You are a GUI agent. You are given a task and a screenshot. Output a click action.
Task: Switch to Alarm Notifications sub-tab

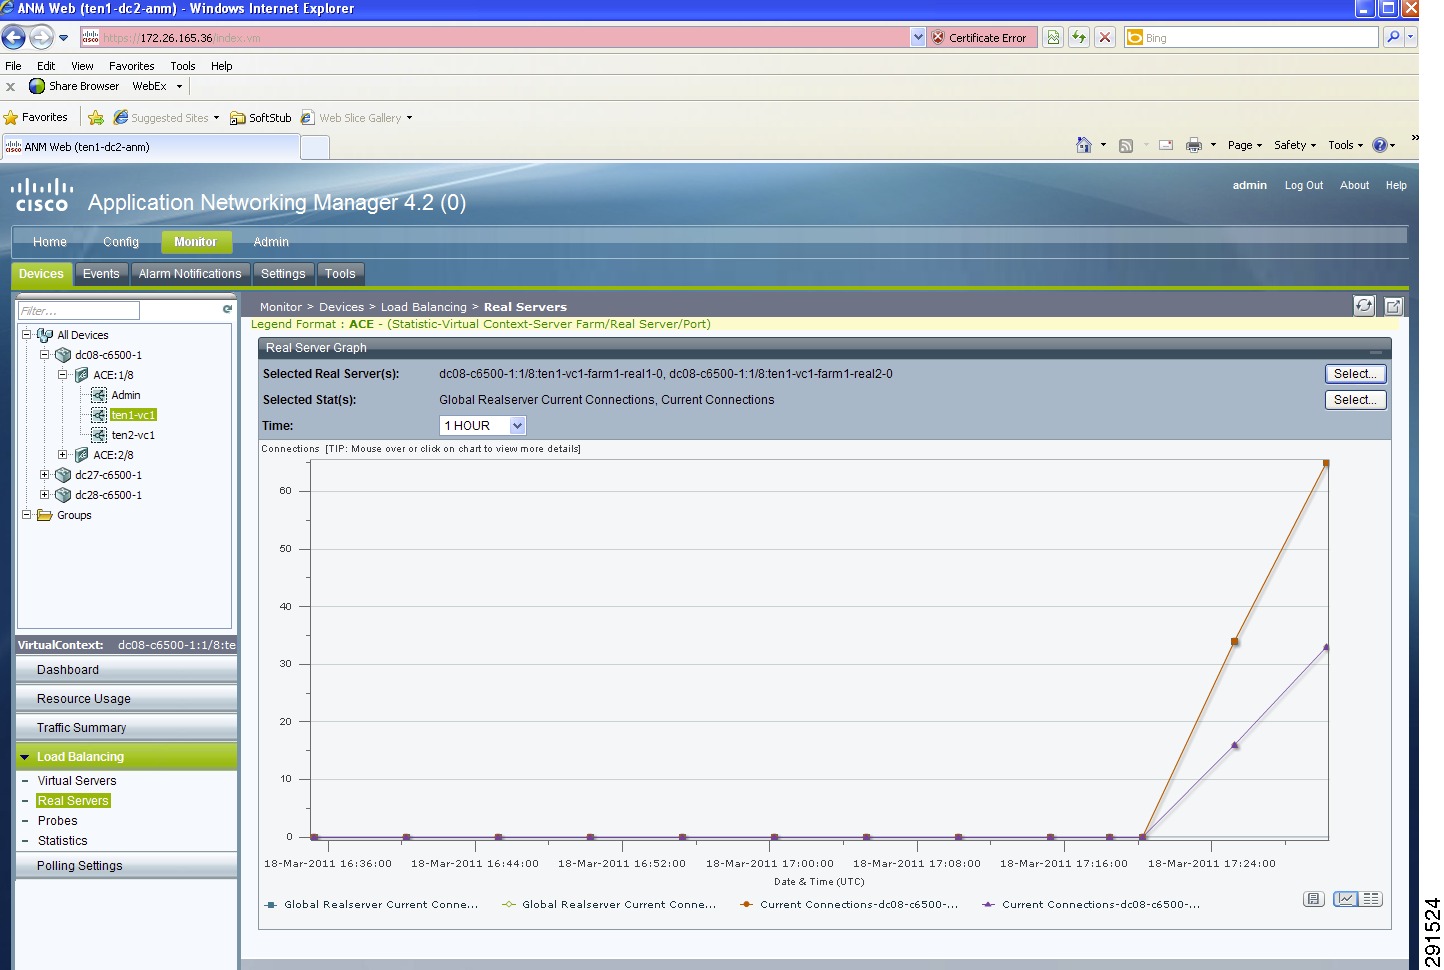click(x=190, y=274)
